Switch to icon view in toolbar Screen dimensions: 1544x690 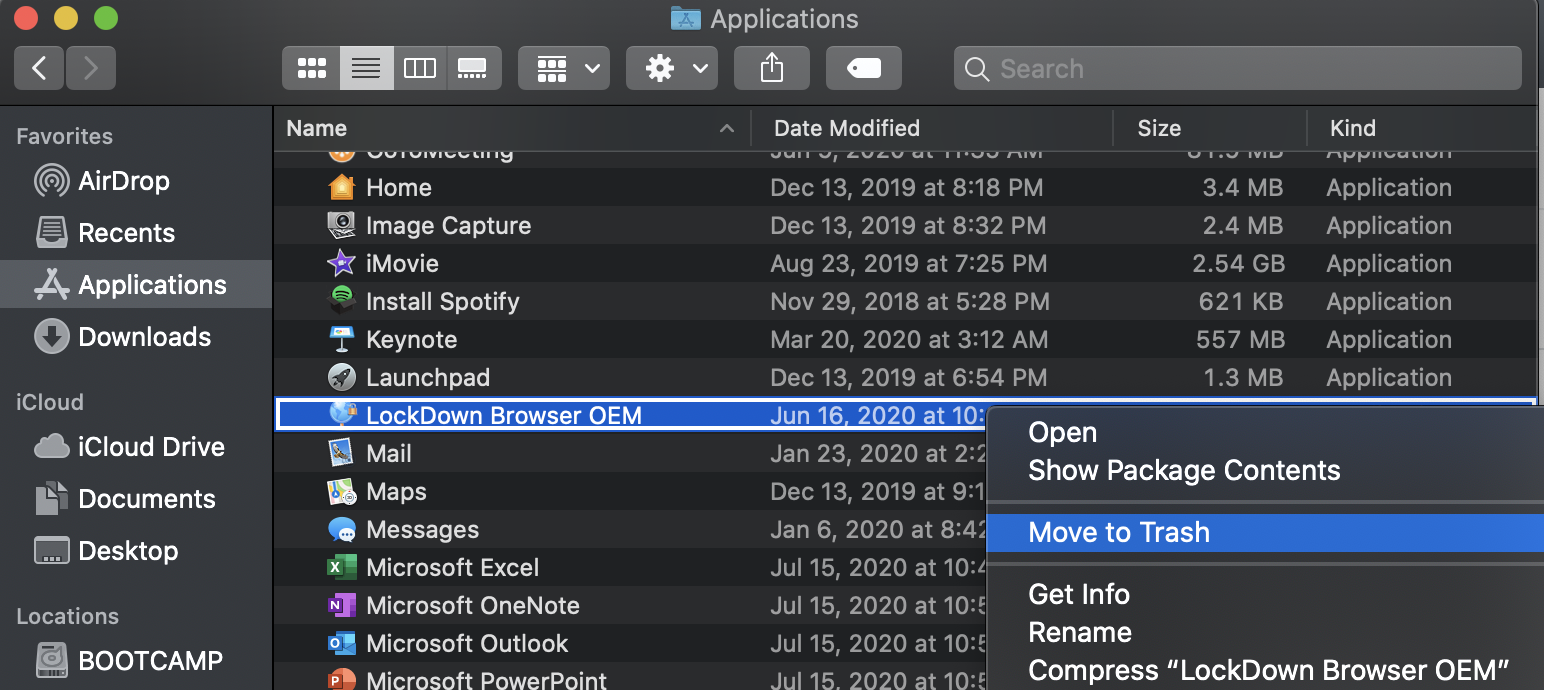click(311, 68)
